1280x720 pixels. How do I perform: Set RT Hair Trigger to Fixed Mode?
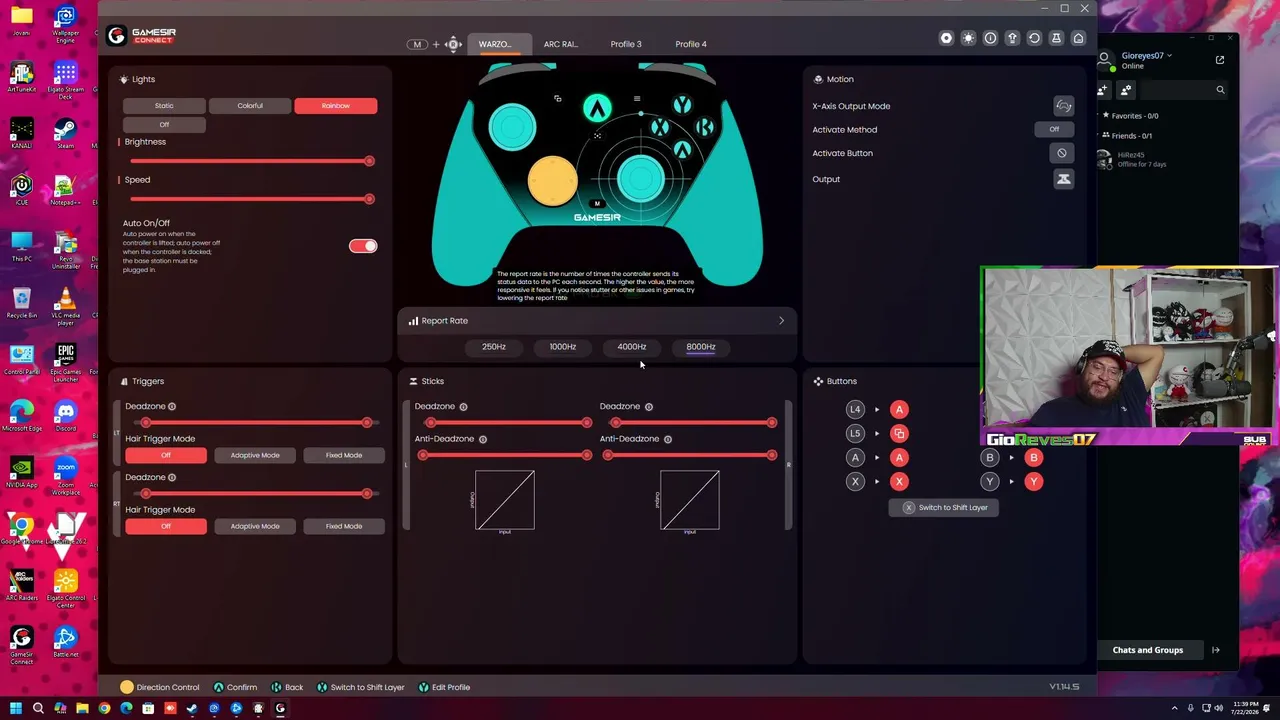pyautogui.click(x=344, y=526)
